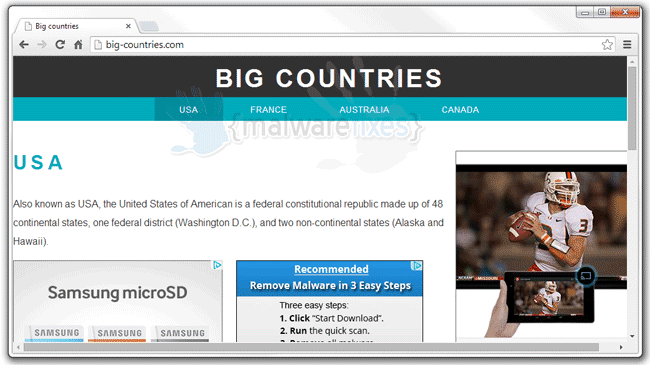This screenshot has height=365, width=650.
Task: Click the browser back arrow
Action: (x=24, y=44)
